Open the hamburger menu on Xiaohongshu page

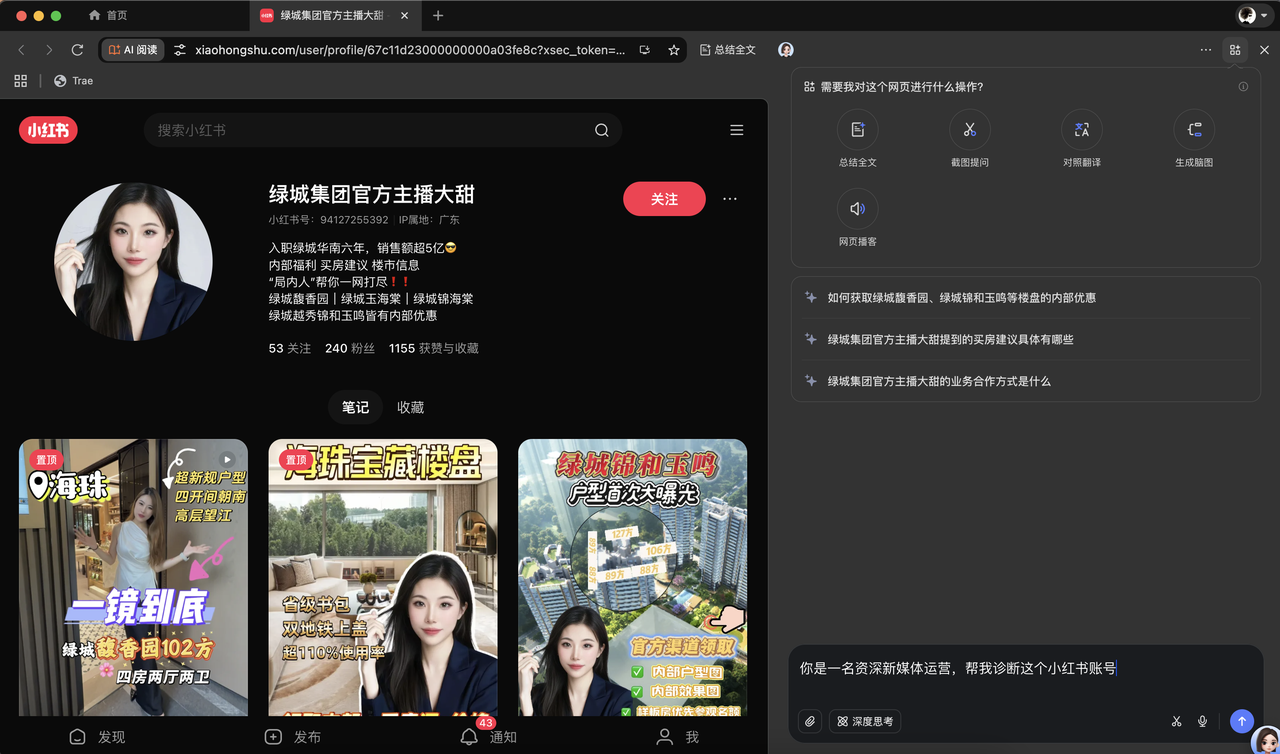737,129
